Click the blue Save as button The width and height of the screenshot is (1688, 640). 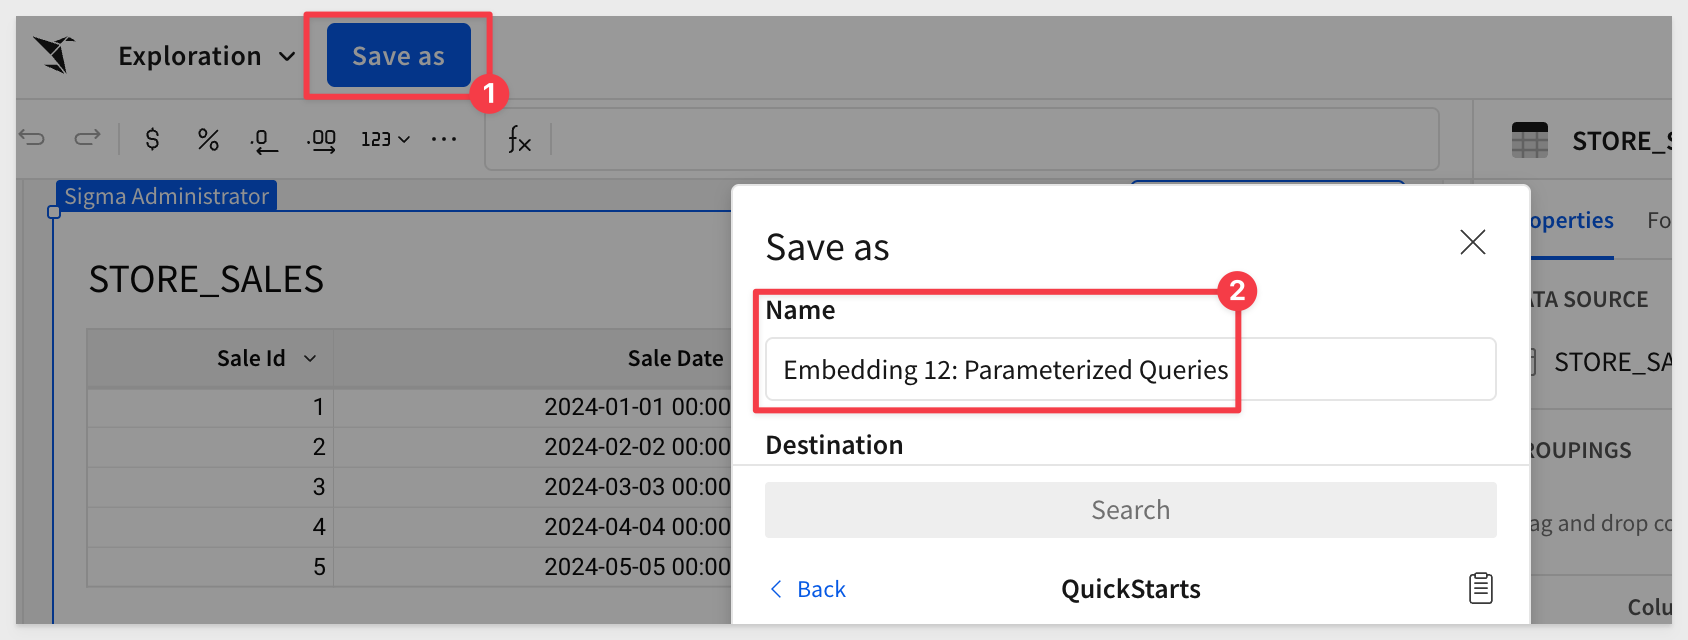pos(399,56)
